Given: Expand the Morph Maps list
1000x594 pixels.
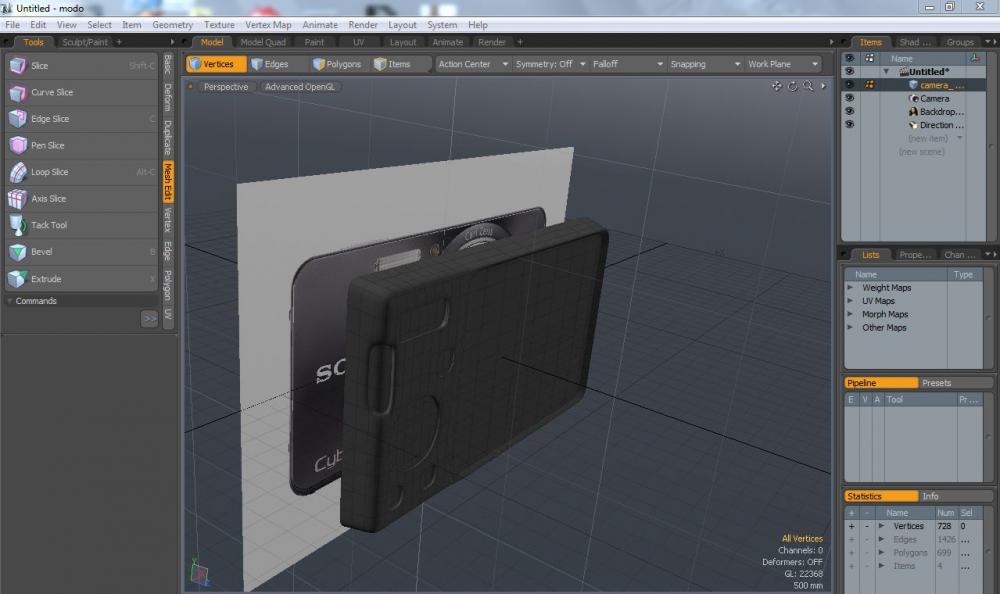Looking at the screenshot, I should click(850, 315).
